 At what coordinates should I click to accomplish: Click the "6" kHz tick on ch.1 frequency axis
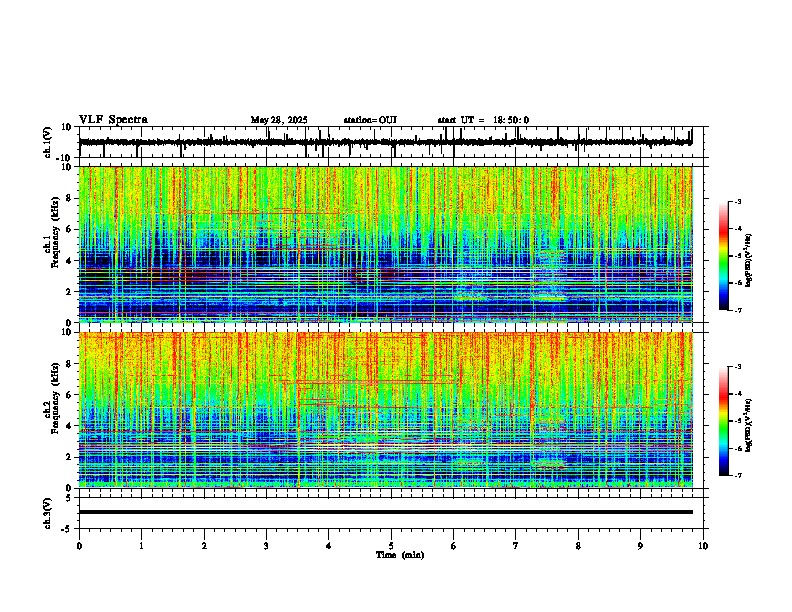pos(70,229)
